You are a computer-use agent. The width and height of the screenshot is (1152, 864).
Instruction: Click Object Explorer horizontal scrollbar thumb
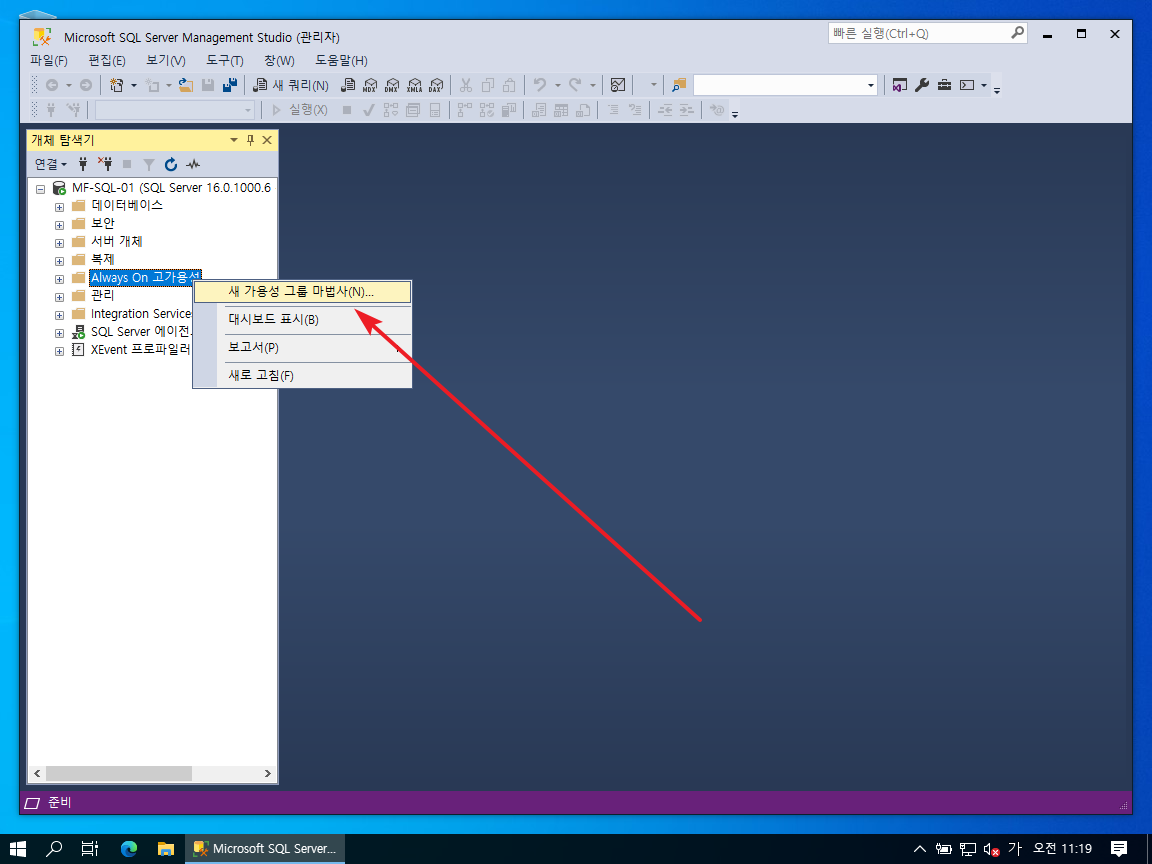click(118, 773)
